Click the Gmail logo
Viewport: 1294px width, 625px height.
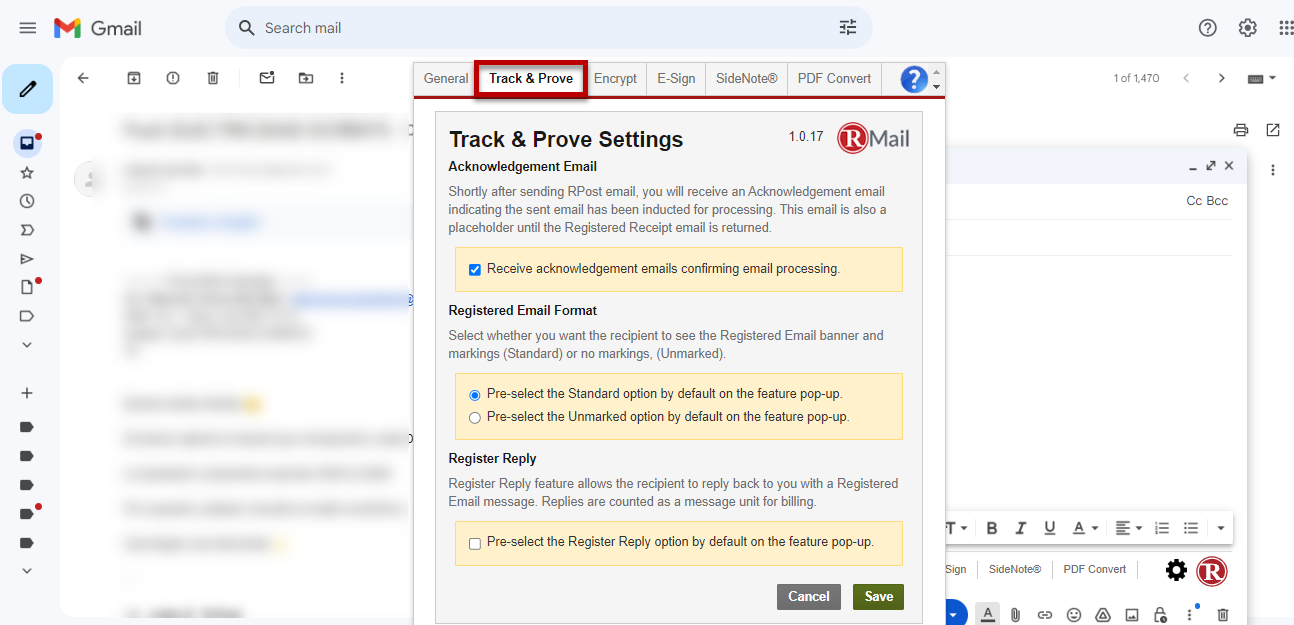(97, 28)
